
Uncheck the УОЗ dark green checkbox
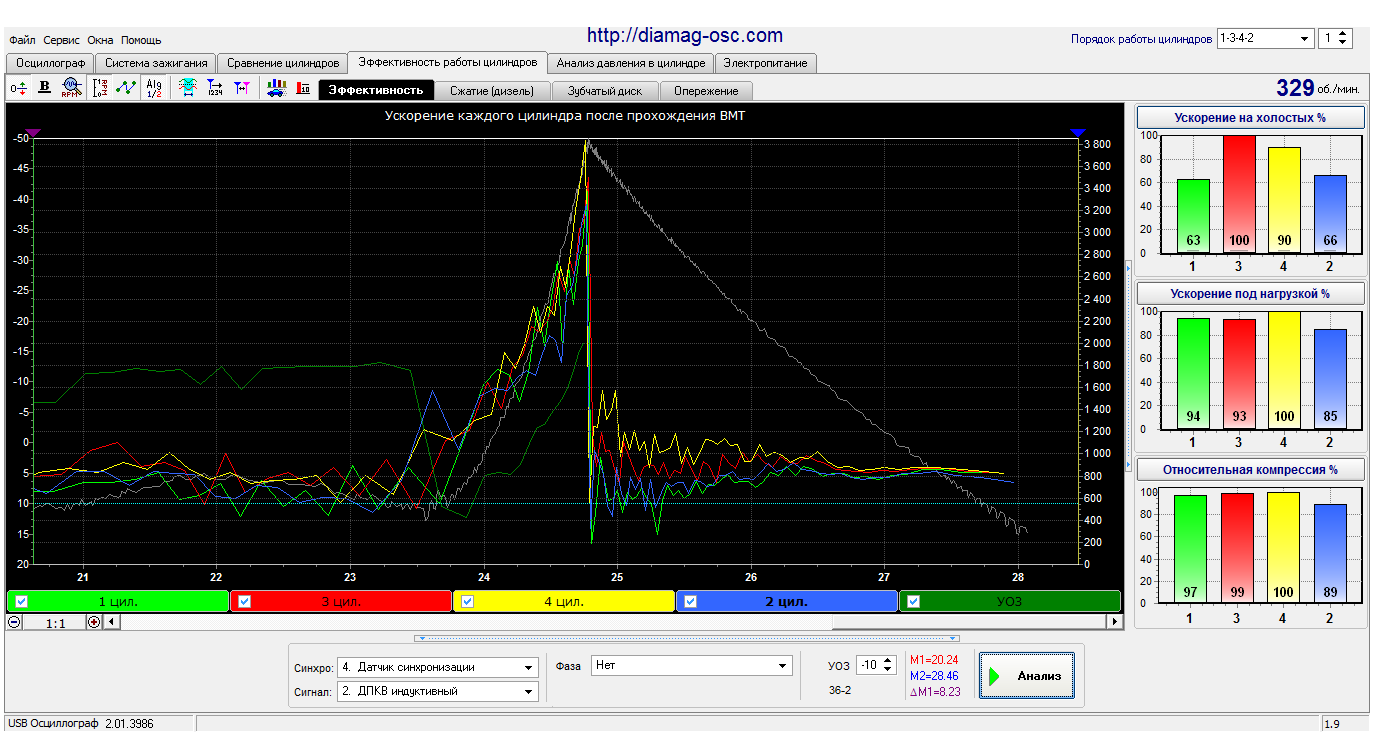(x=913, y=601)
